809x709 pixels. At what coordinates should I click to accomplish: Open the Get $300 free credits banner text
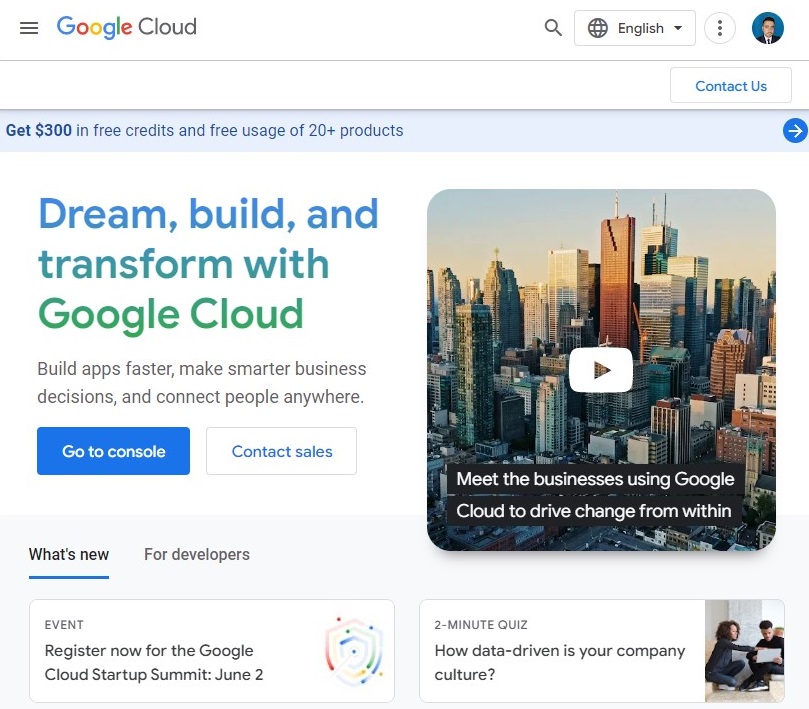click(x=204, y=131)
